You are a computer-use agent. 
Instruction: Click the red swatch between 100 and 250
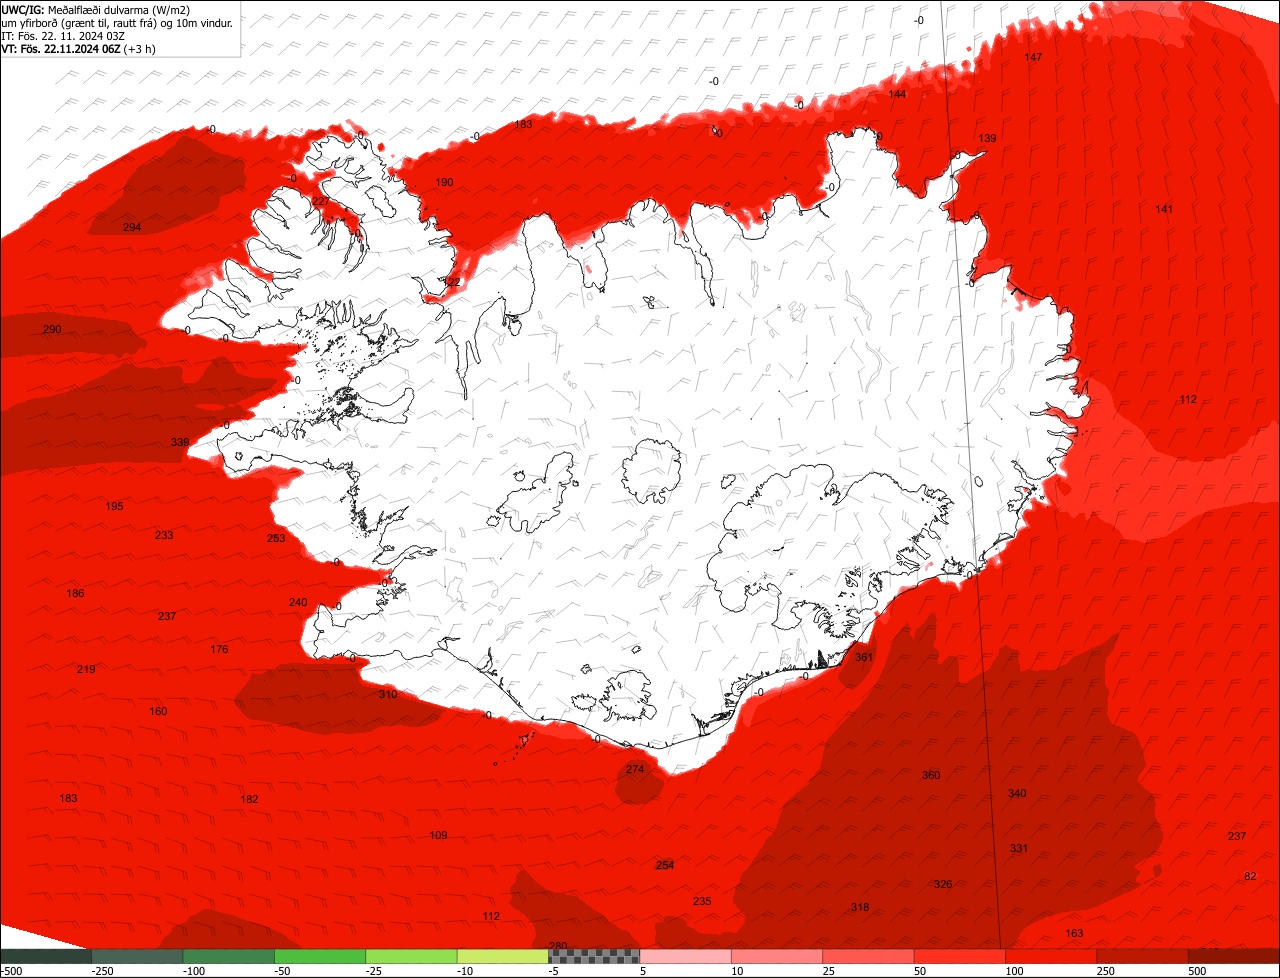pyautogui.click(x=1051, y=956)
